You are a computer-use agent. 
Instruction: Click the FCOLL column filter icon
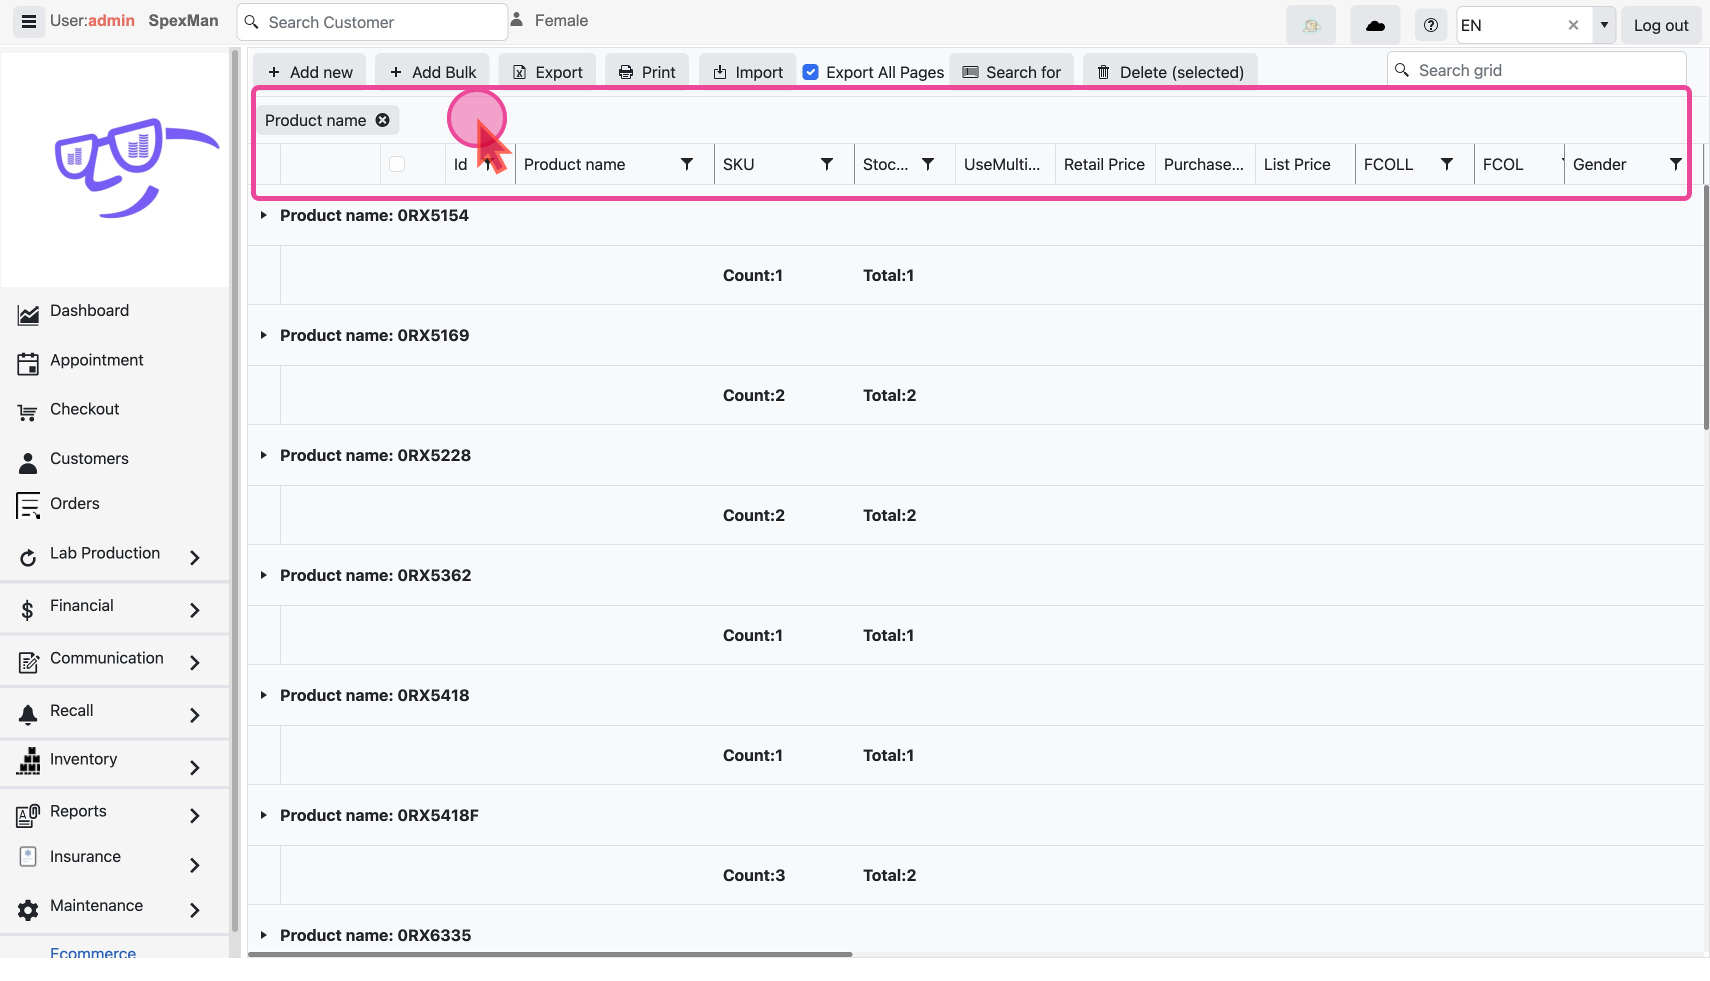pos(1447,164)
